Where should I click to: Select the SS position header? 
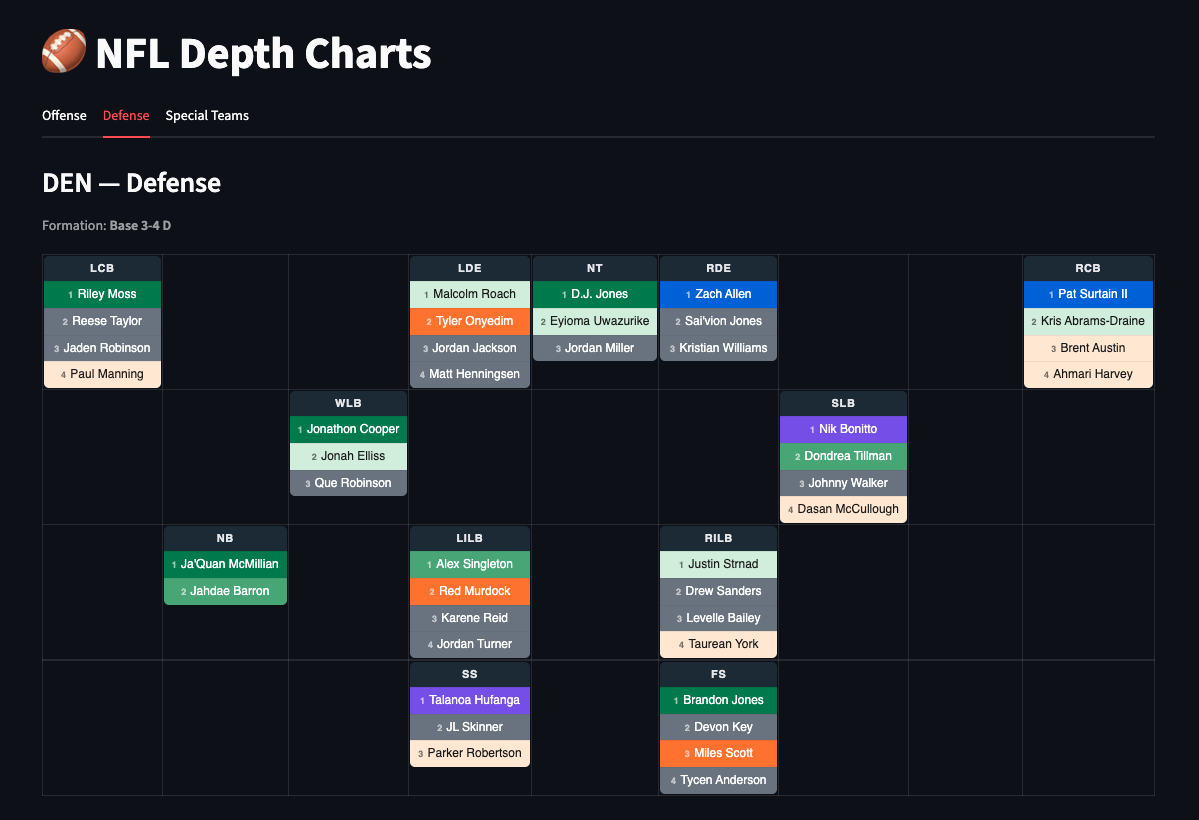(x=470, y=675)
